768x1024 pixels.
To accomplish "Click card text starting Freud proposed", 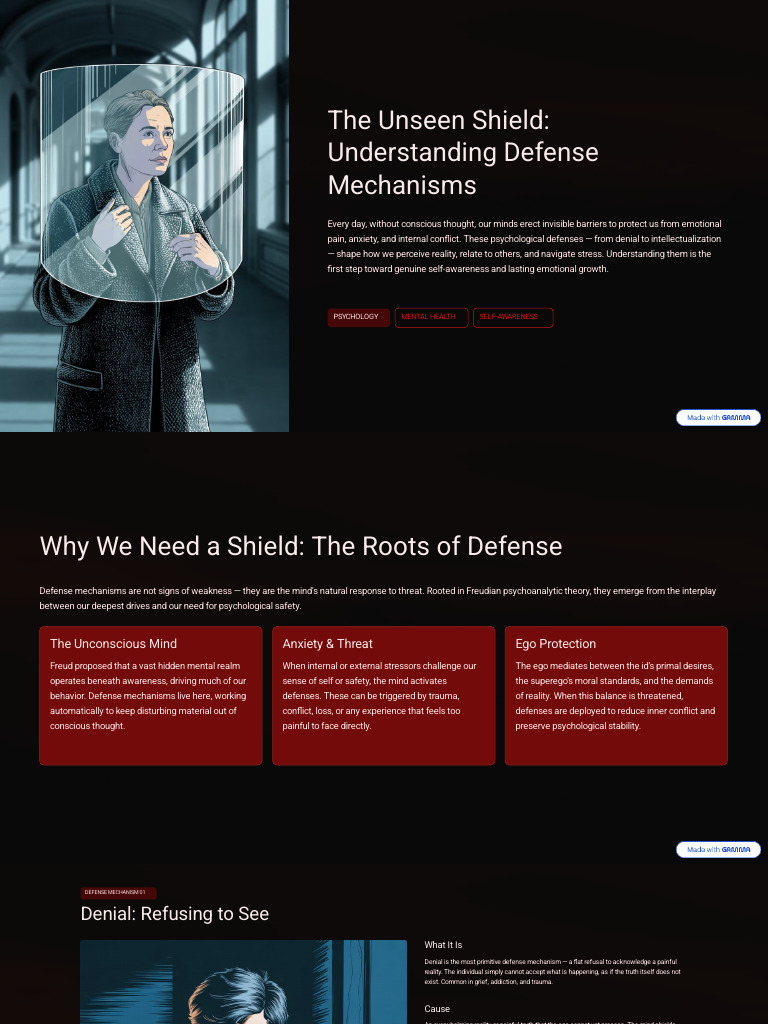I will click(x=148, y=696).
